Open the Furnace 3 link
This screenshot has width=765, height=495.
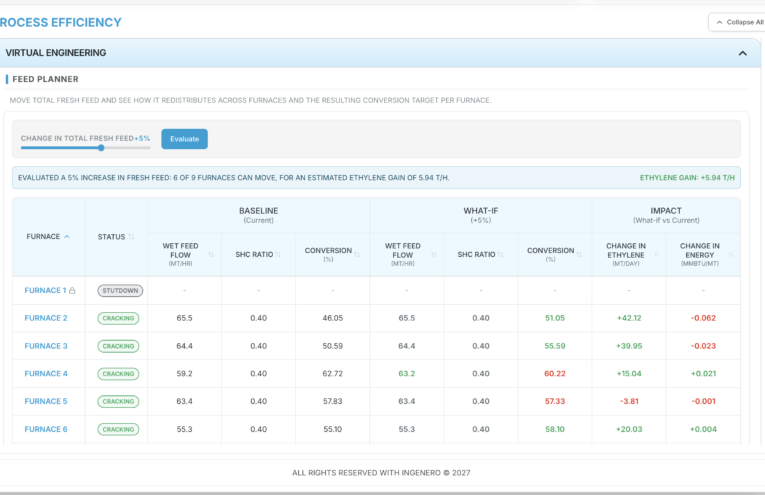coord(46,346)
